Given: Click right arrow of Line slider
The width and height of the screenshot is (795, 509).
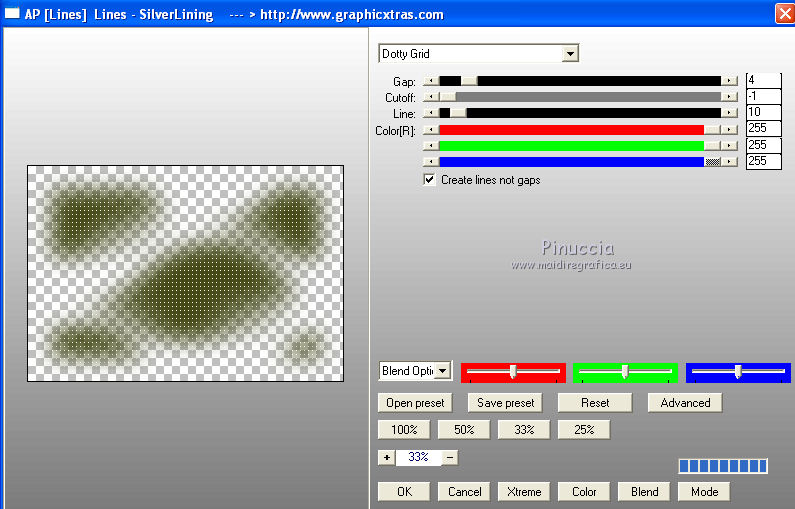Looking at the screenshot, I should (729, 113).
